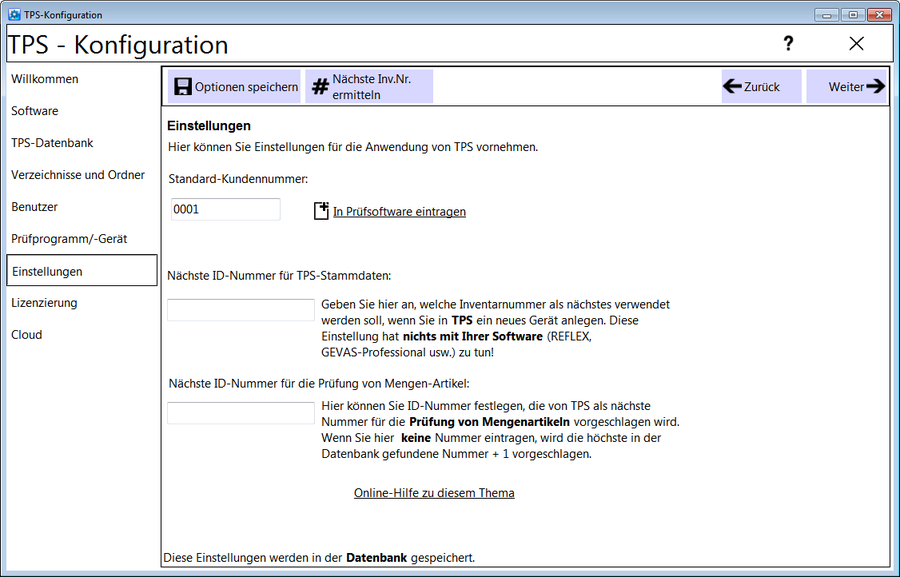This screenshot has height=577, width=900.
Task: Click the hash symbol icon for next inventory number
Action: tap(320, 87)
